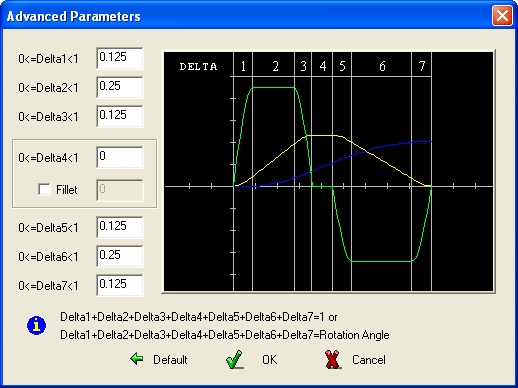
Task: Select the Delta3 input box
Action: 120,116
